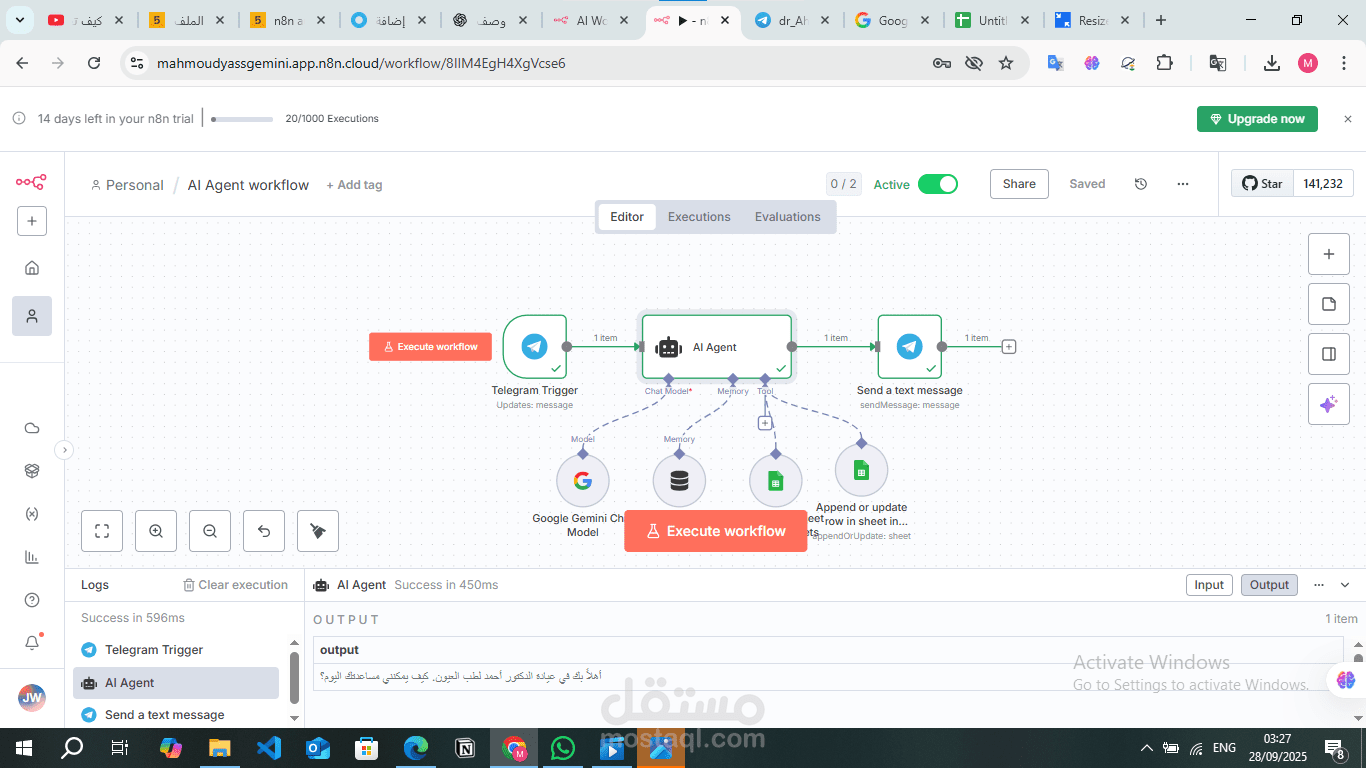Image resolution: width=1366 pixels, height=768 pixels.
Task: Click the executions usage progress bar
Action: click(x=242, y=119)
